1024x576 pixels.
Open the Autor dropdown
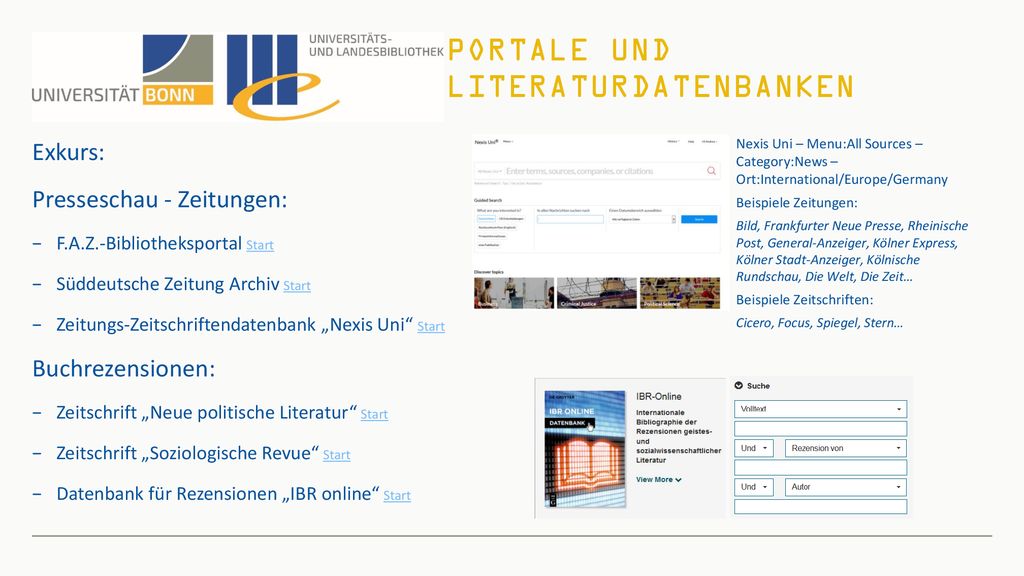tap(846, 487)
